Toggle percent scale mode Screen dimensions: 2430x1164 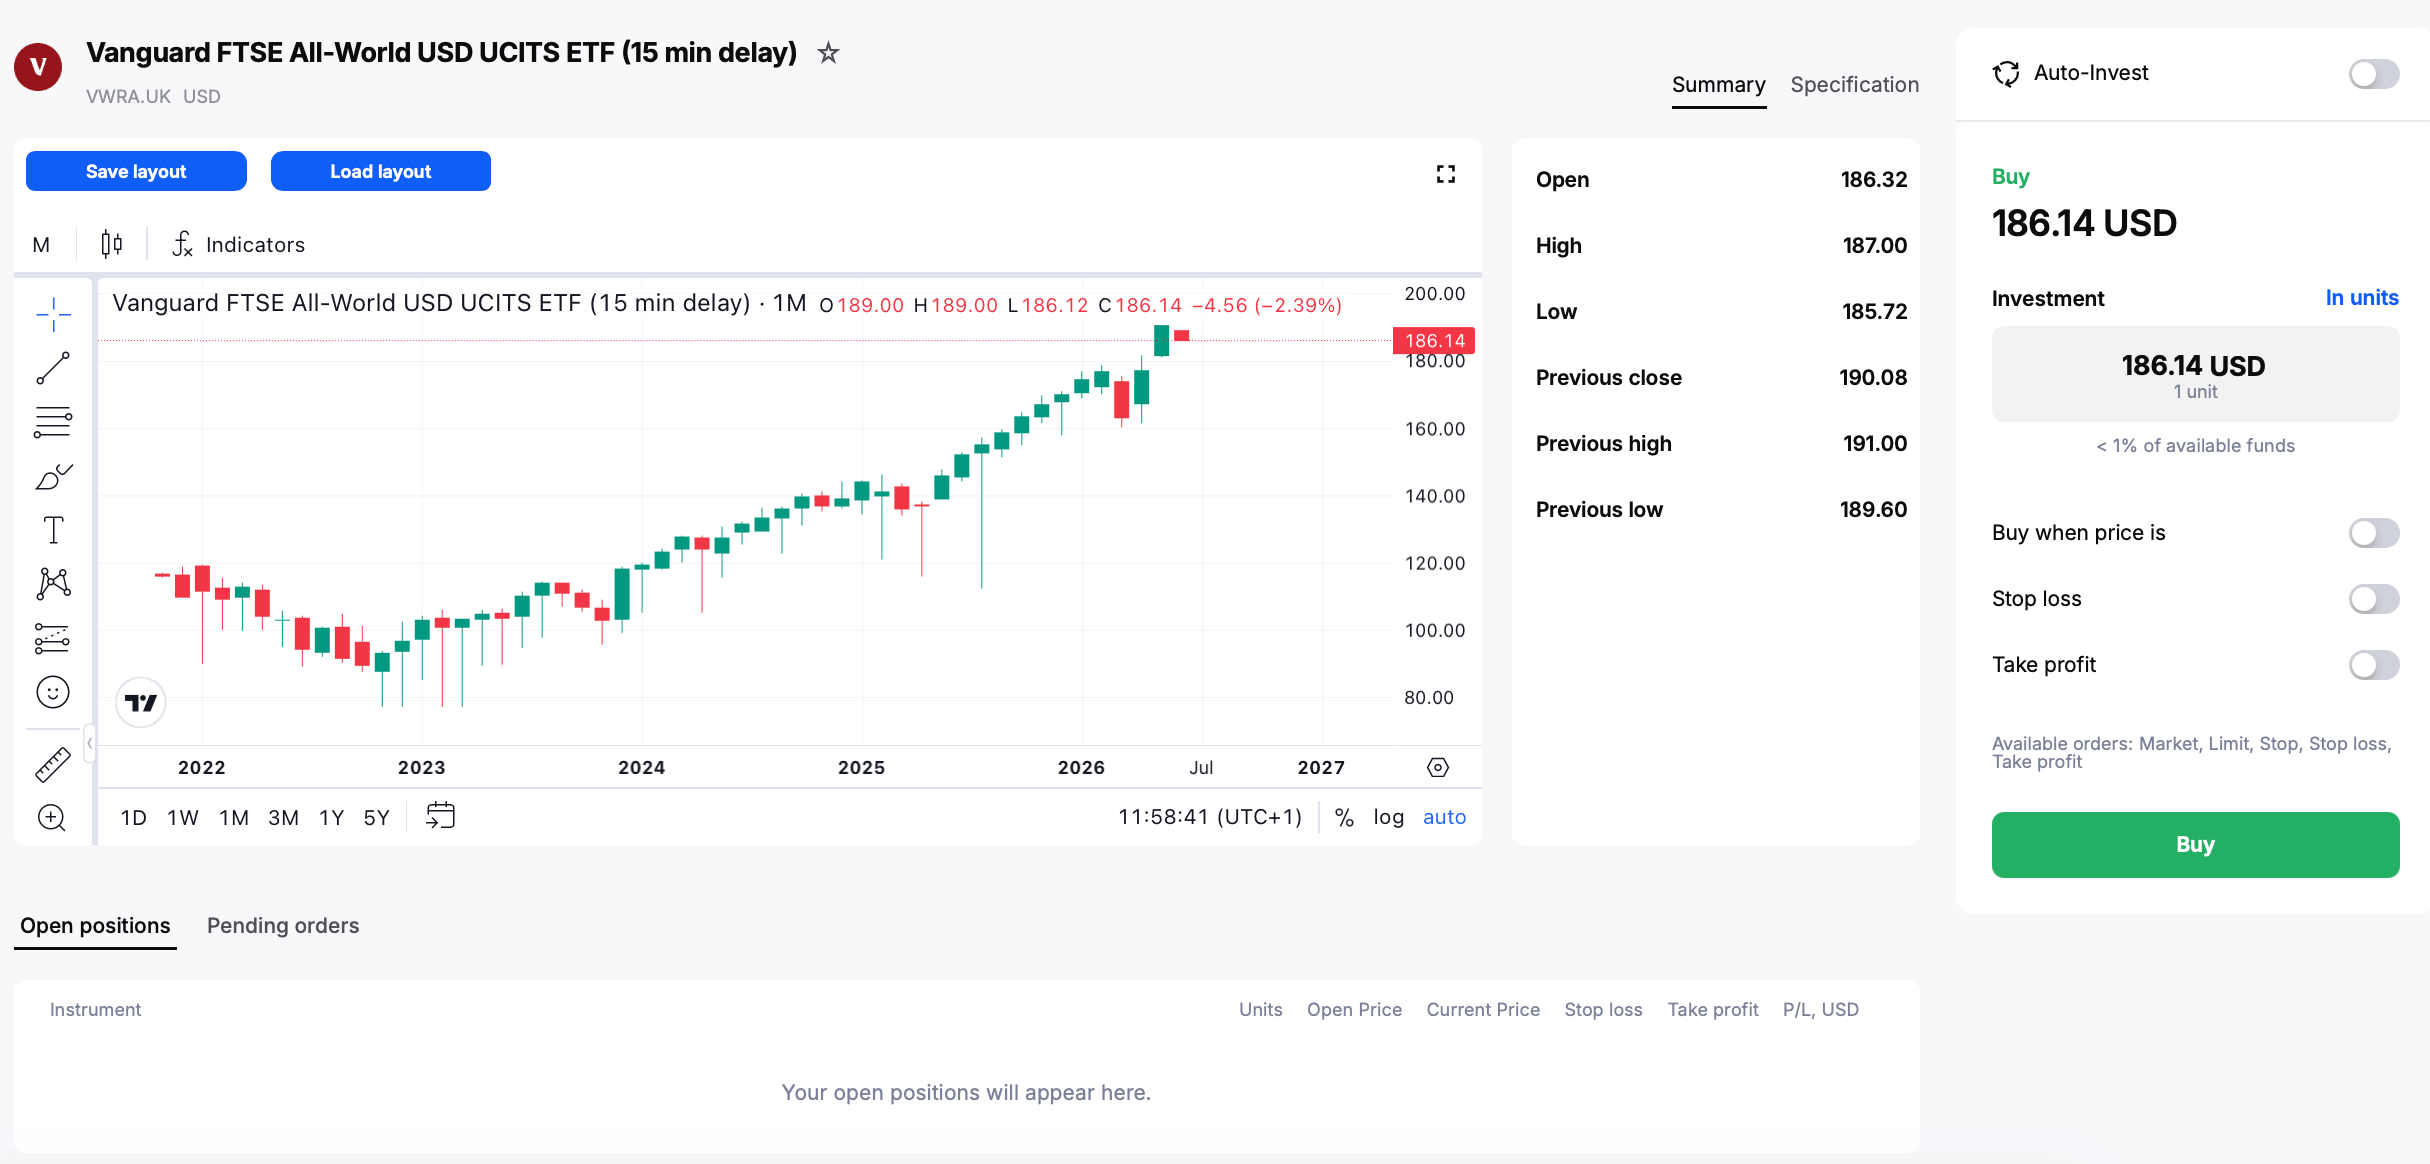coord(1344,817)
